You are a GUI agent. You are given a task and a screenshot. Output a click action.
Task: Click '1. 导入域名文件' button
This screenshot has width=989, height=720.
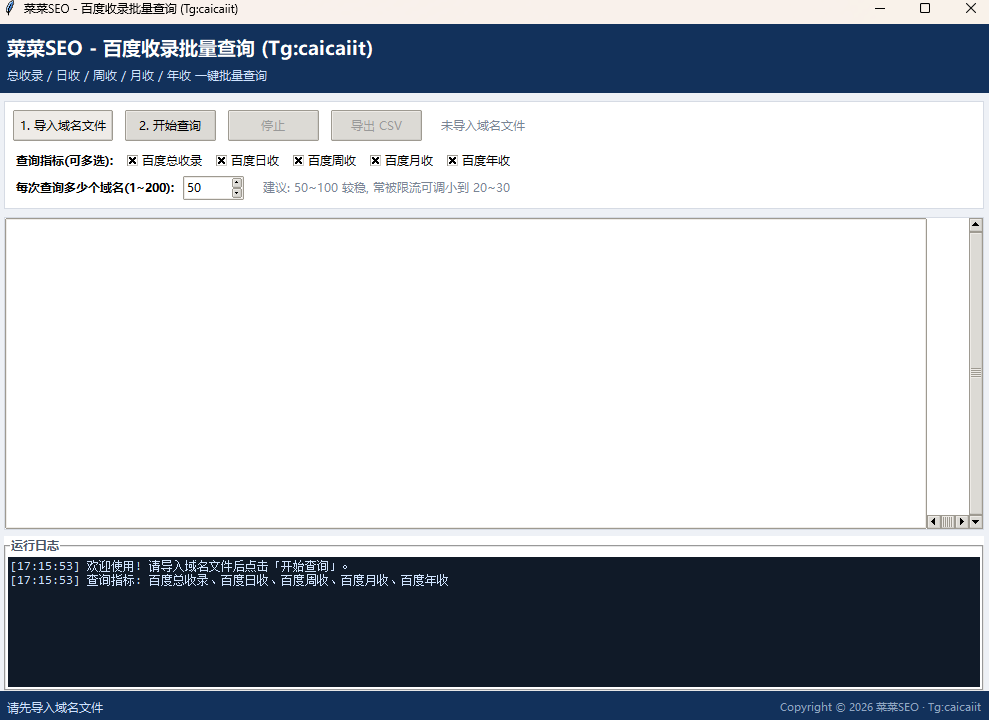pyautogui.click(x=63, y=125)
